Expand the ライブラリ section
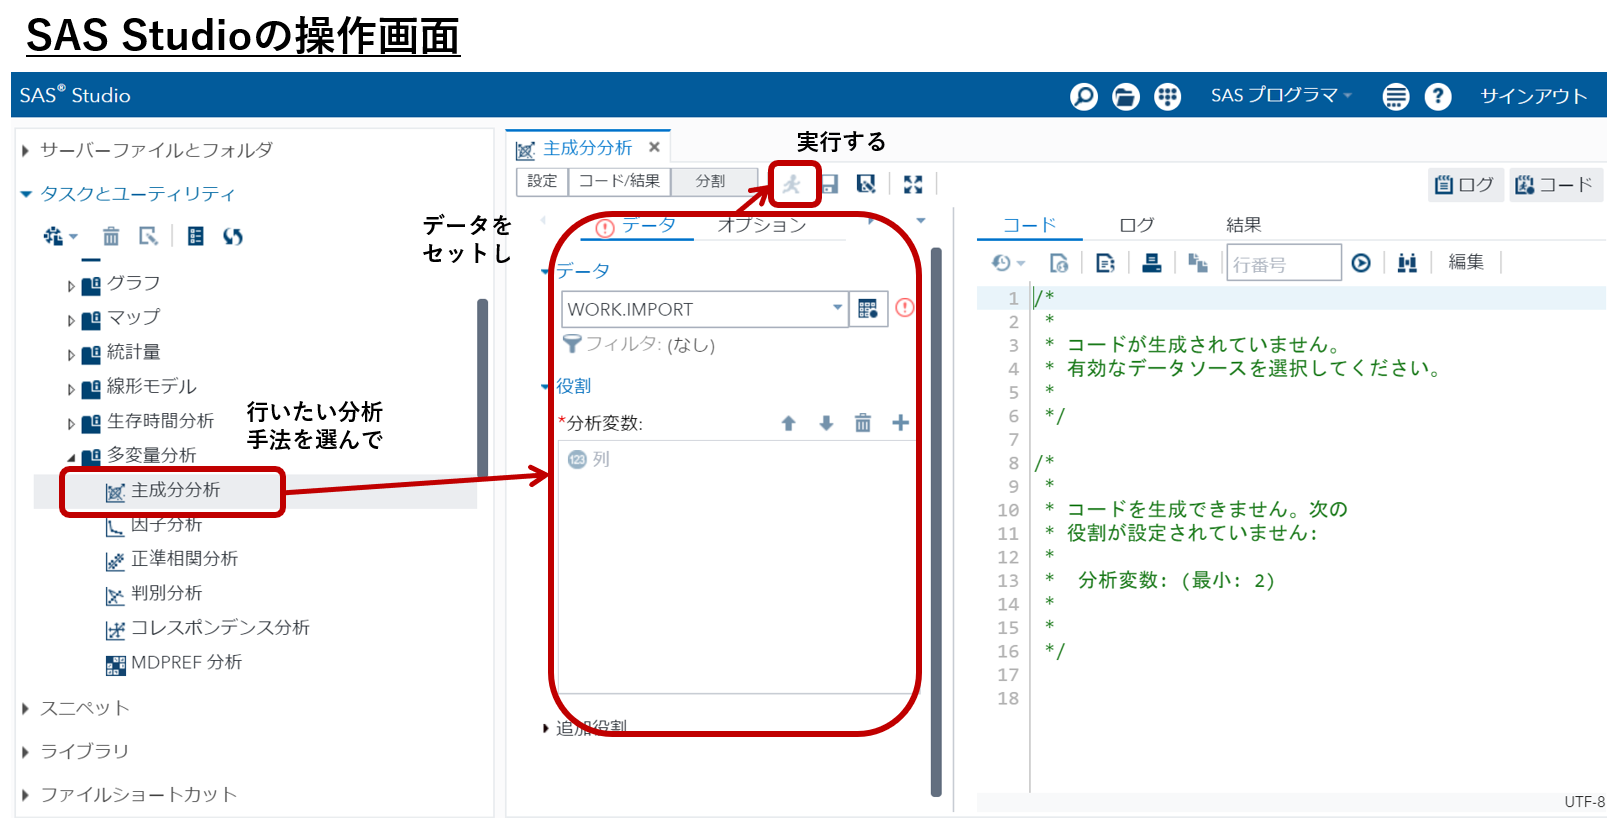1607x818 pixels. pyautogui.click(x=26, y=752)
